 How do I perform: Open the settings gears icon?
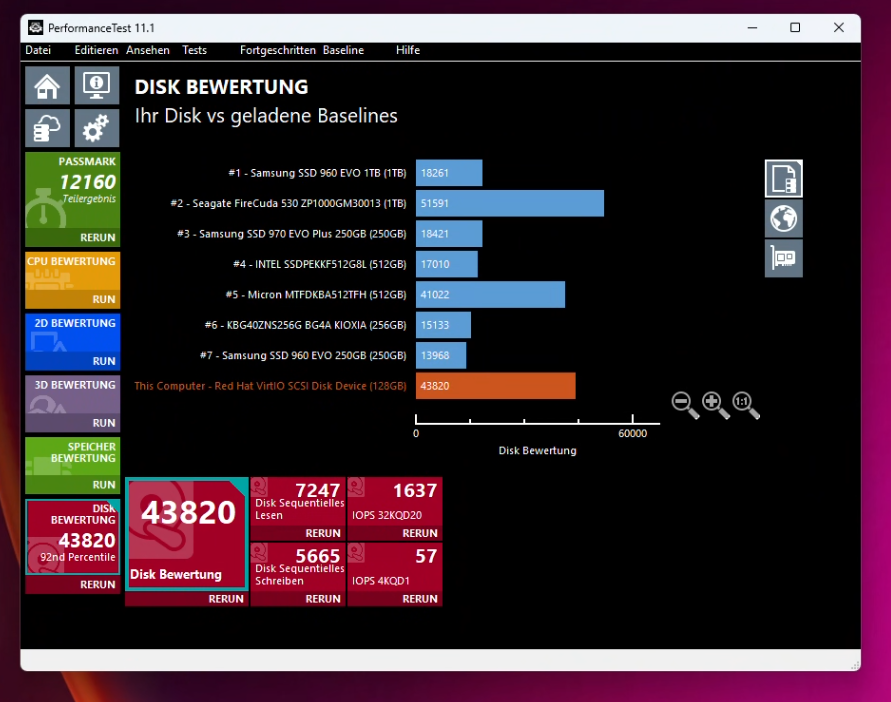click(97, 128)
